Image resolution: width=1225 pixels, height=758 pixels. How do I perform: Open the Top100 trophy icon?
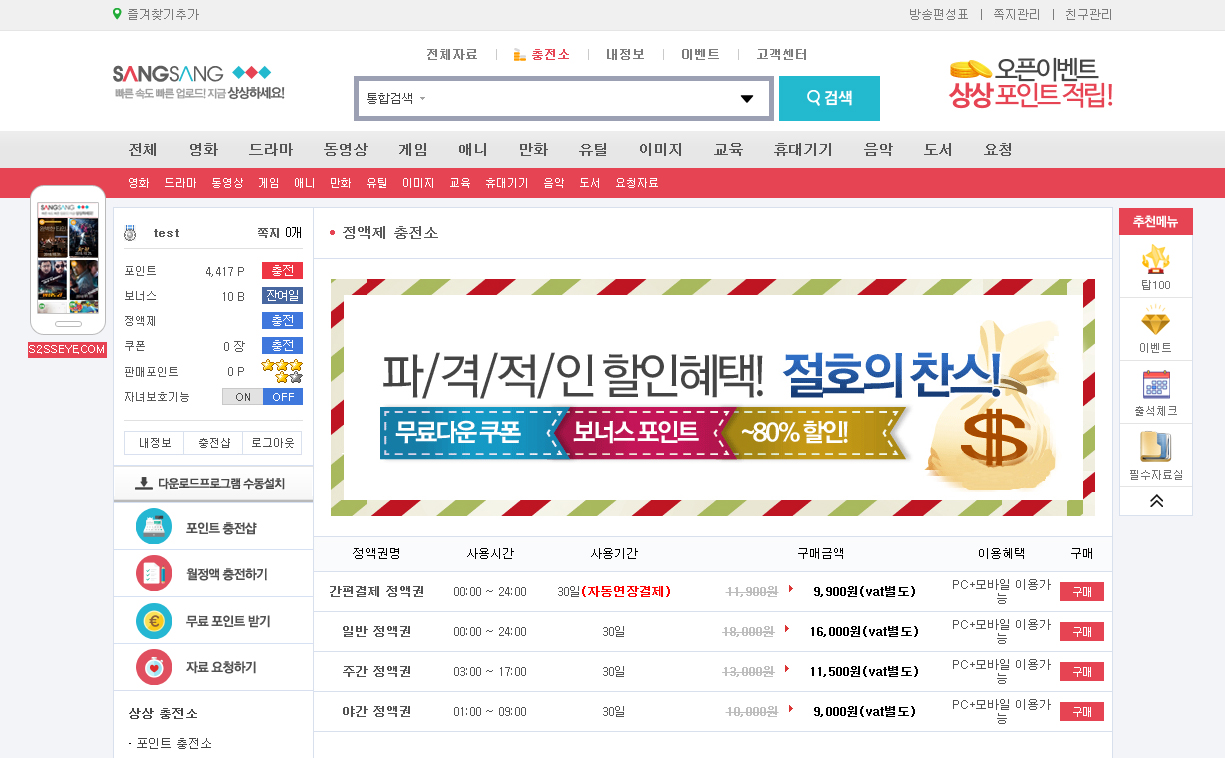click(1155, 260)
